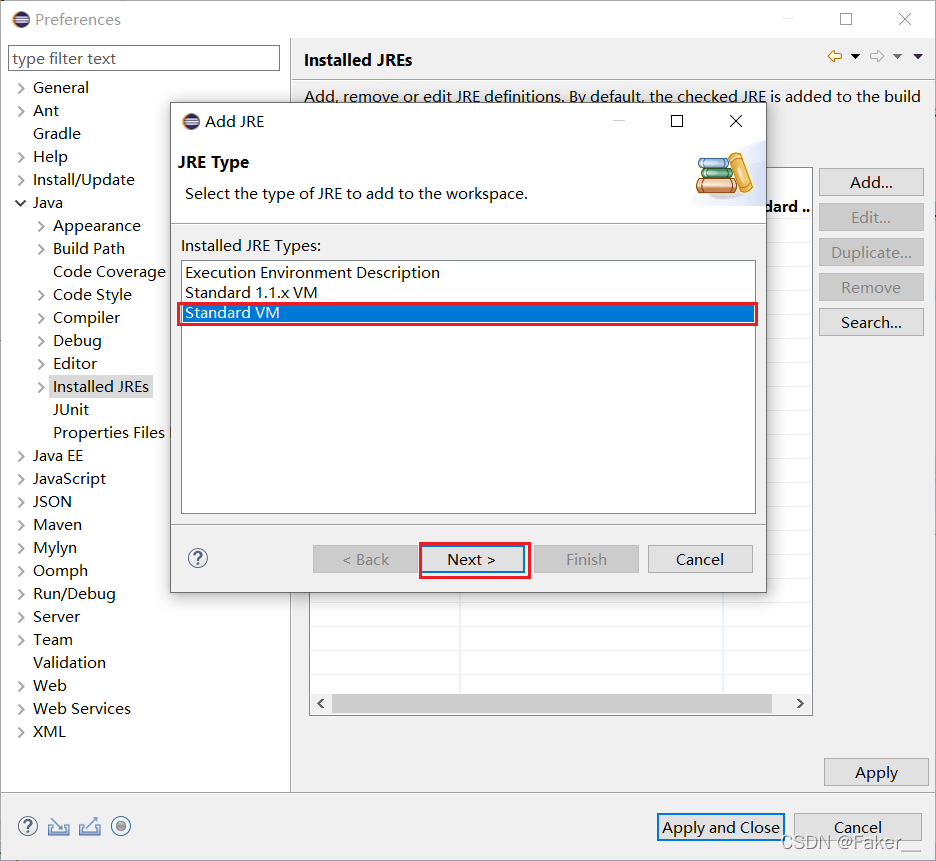Expand the Build Path node

tap(41, 249)
